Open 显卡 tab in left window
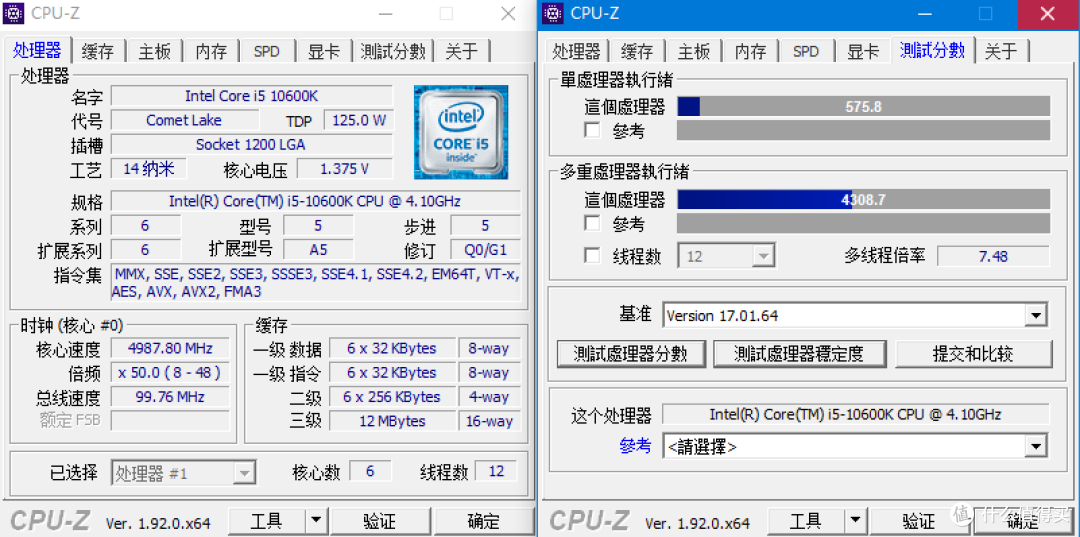 click(x=324, y=52)
